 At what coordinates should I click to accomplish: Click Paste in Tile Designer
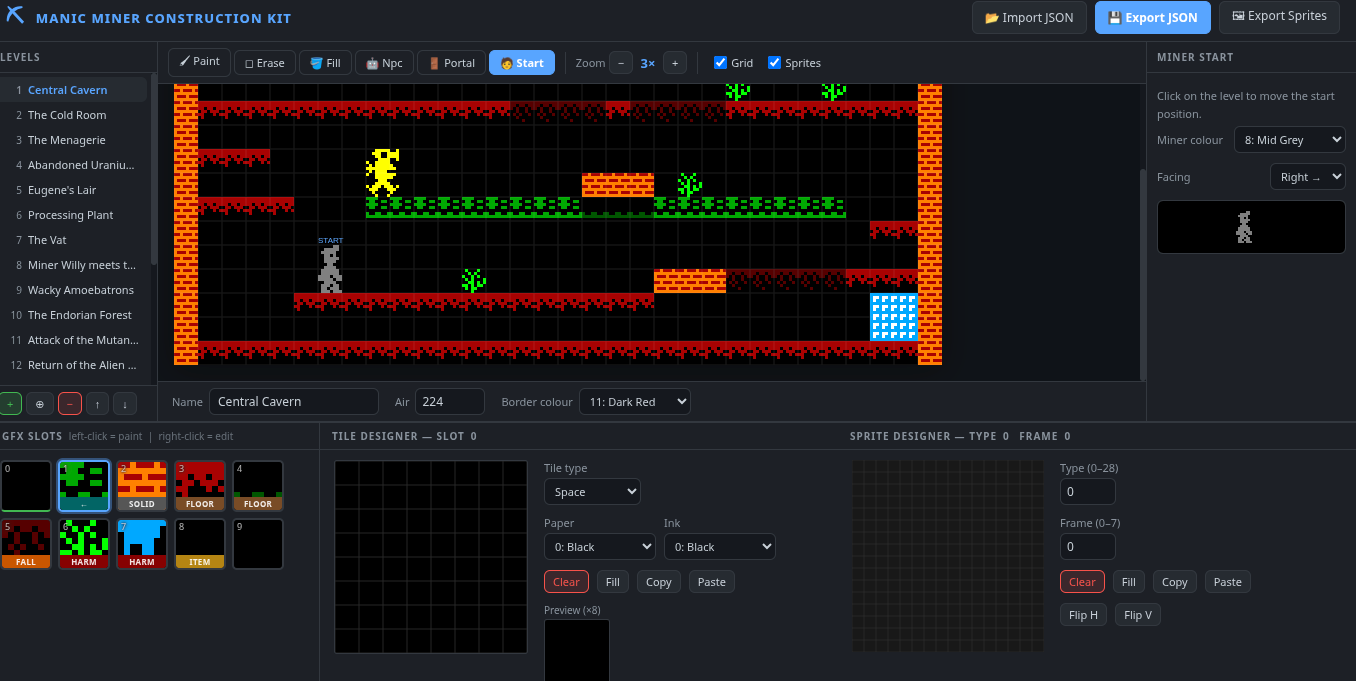[712, 582]
